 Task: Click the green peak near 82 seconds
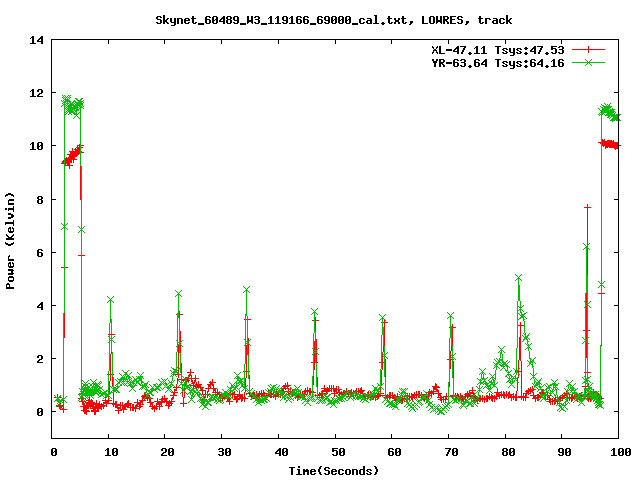518,277
